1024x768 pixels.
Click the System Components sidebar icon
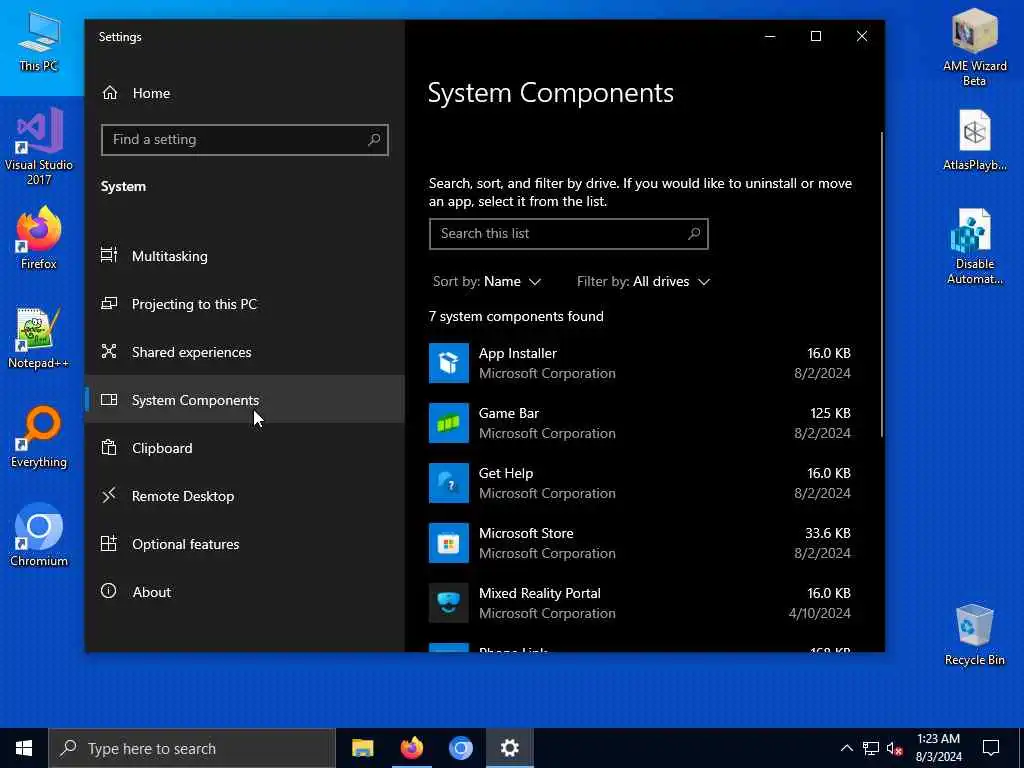(x=109, y=400)
